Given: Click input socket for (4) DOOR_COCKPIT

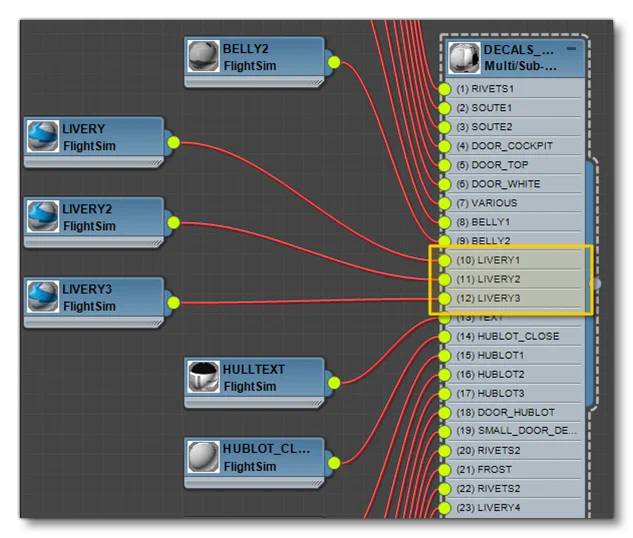Looking at the screenshot, I should (444, 146).
